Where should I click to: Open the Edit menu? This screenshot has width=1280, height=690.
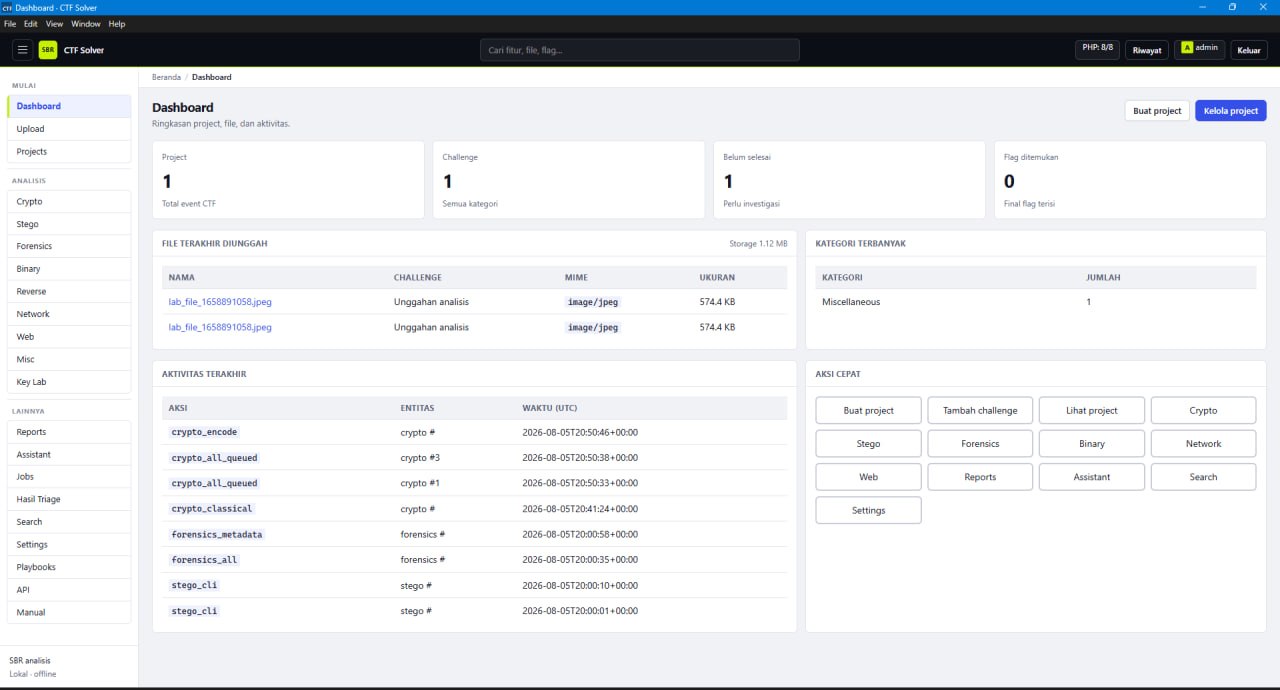[31, 23]
